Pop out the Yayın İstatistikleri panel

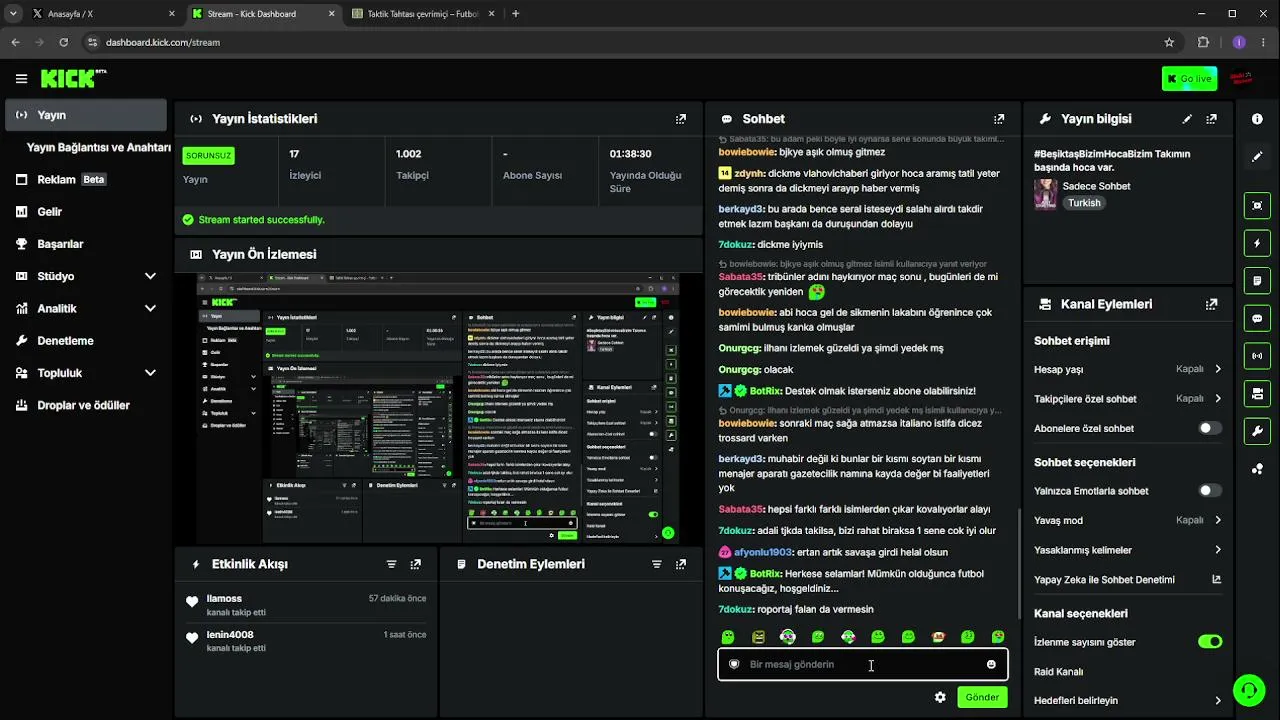pyautogui.click(x=681, y=119)
